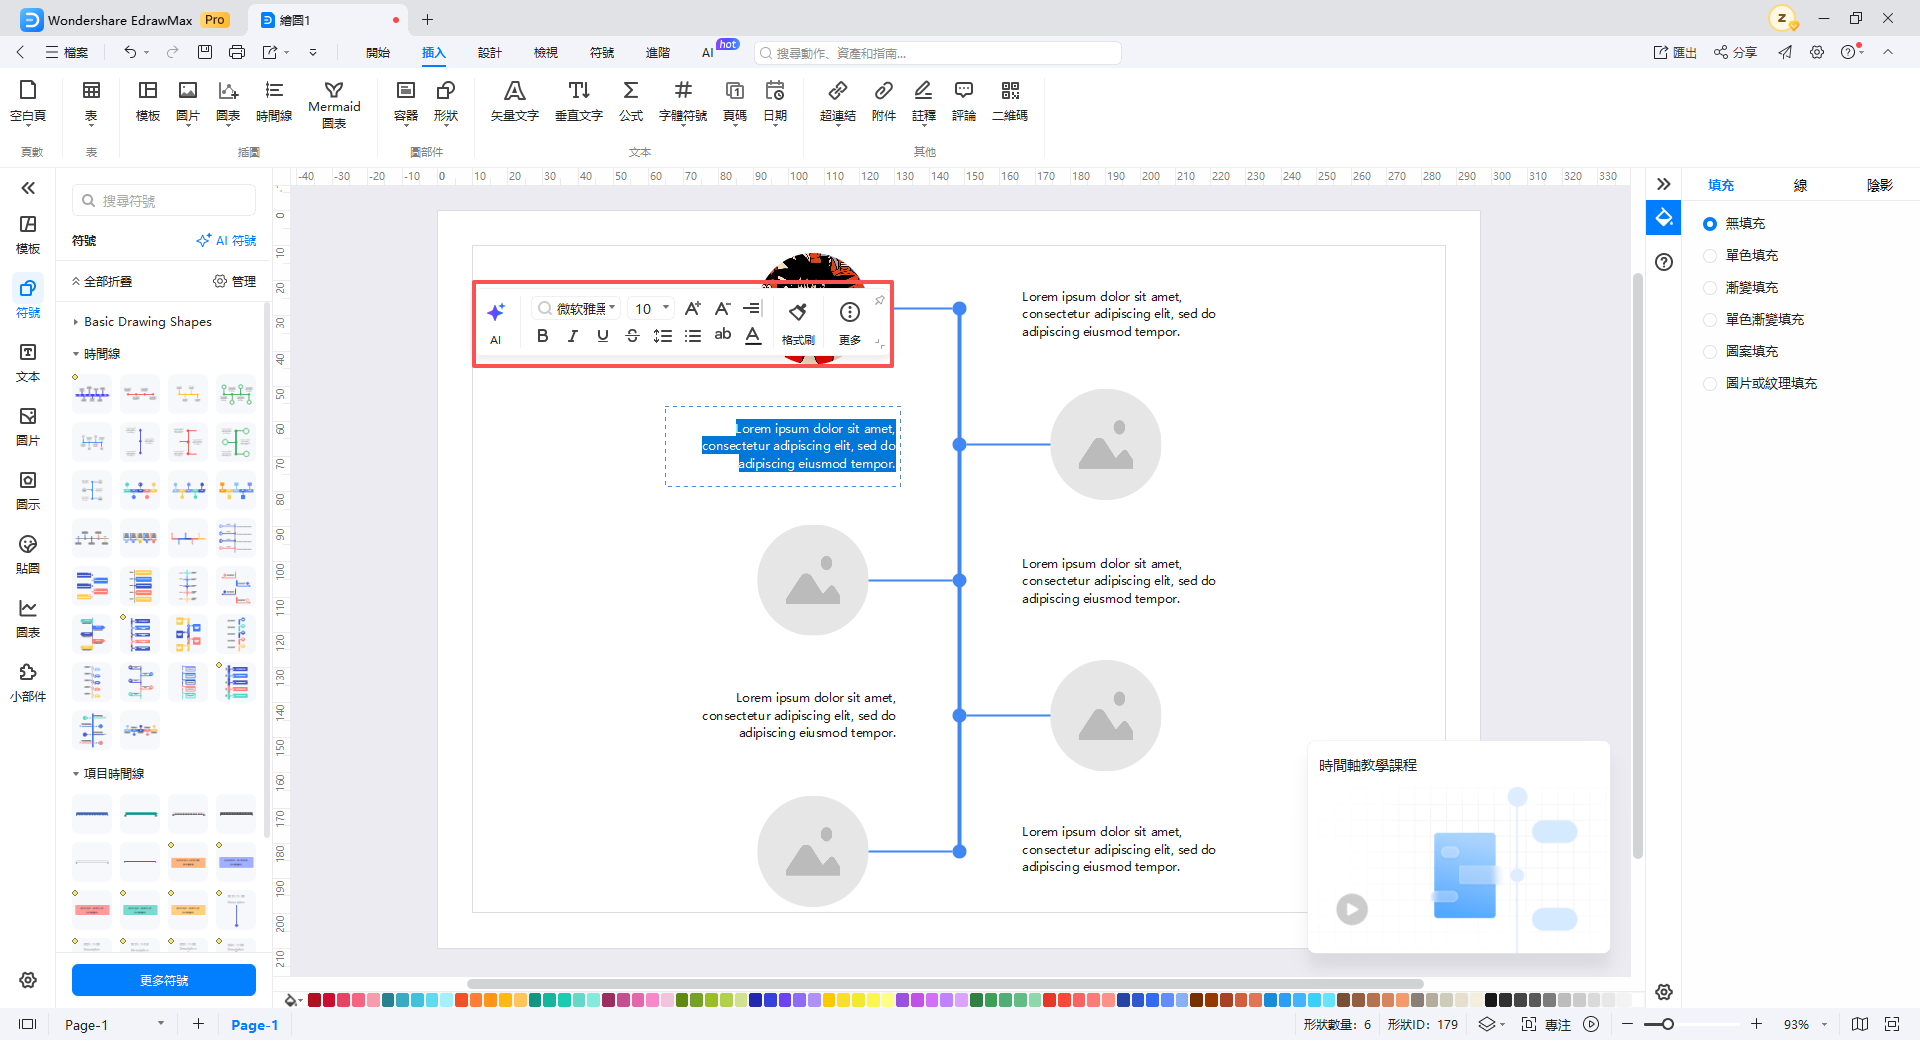Insert a blank page (空白頁)
Viewport: 1920px width, 1040px height.
[x=28, y=101]
